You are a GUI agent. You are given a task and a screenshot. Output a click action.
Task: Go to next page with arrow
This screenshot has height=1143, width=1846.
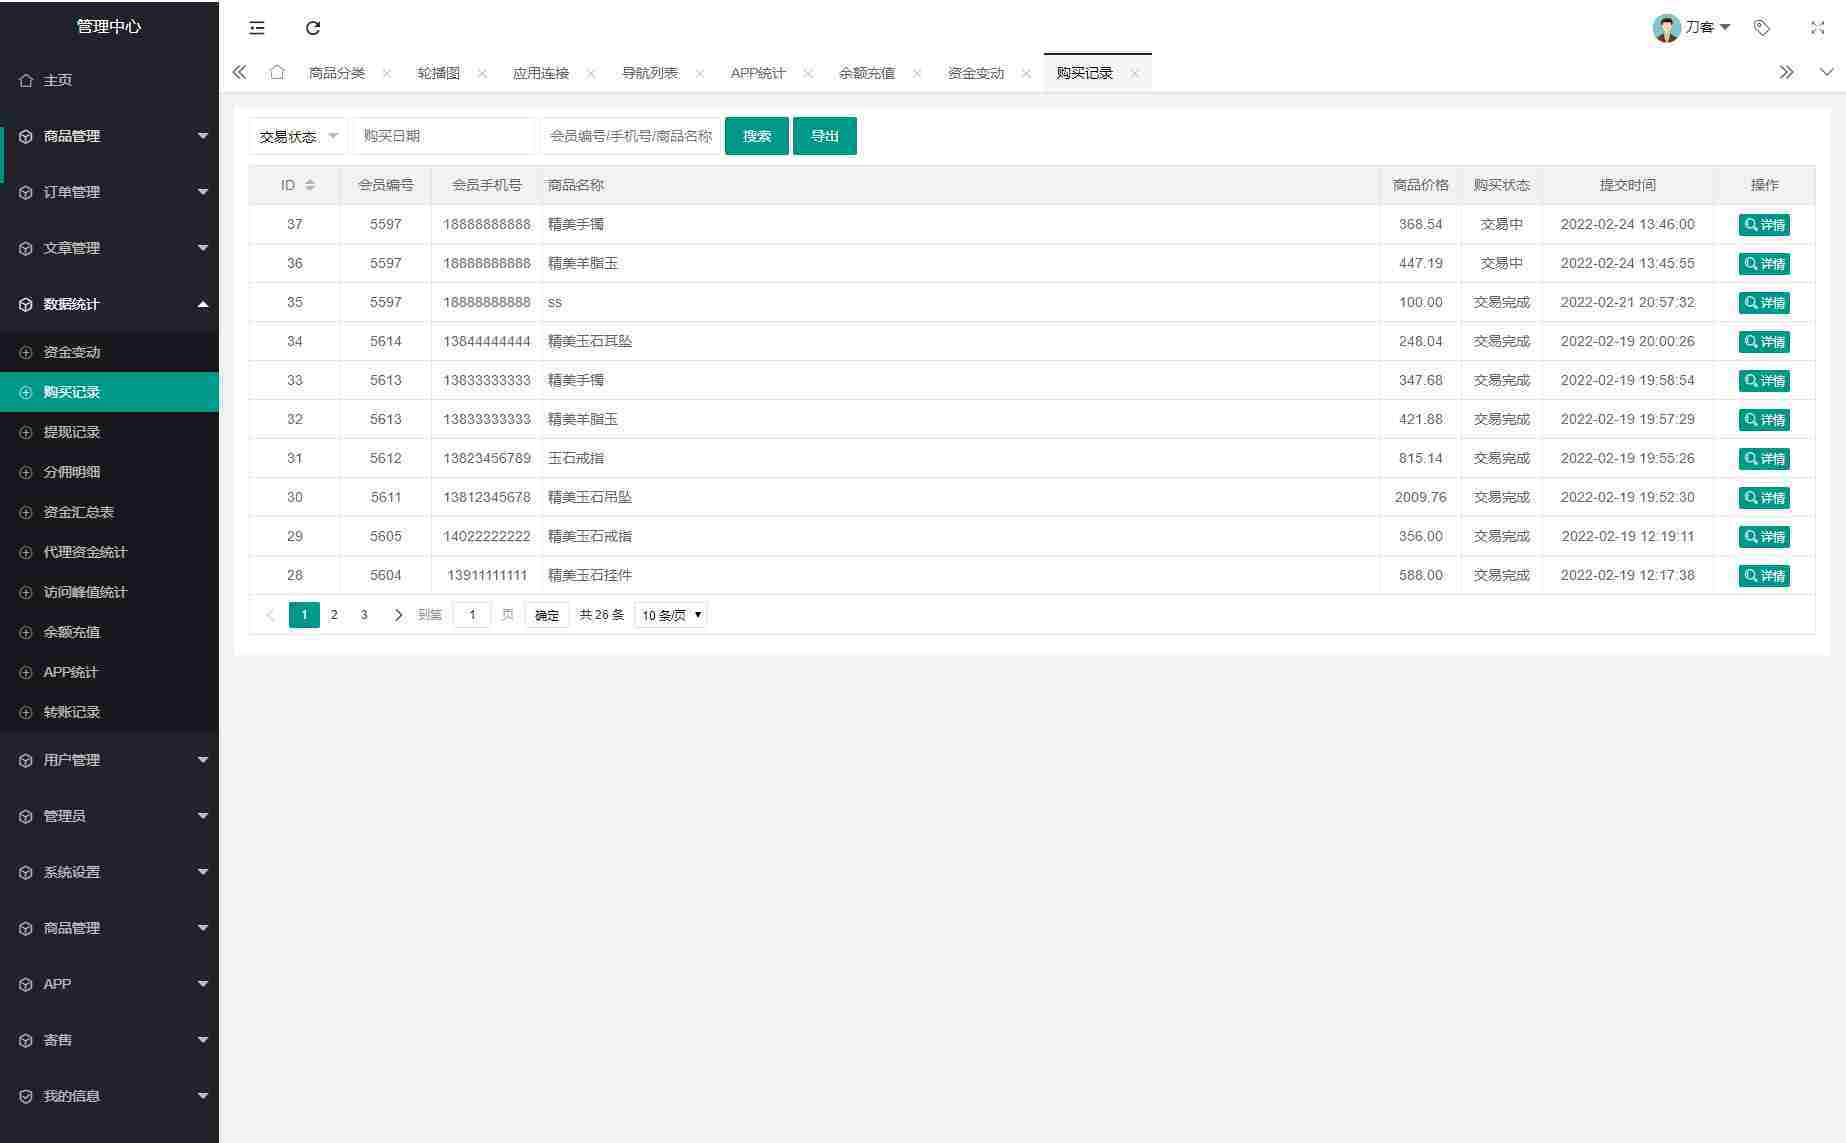click(398, 615)
